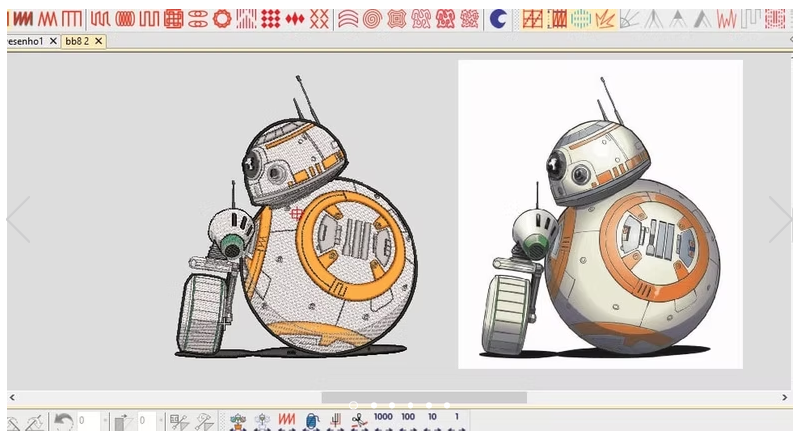Switch to the bb8 2 tab
The height and width of the screenshot is (436, 799).
click(77, 41)
